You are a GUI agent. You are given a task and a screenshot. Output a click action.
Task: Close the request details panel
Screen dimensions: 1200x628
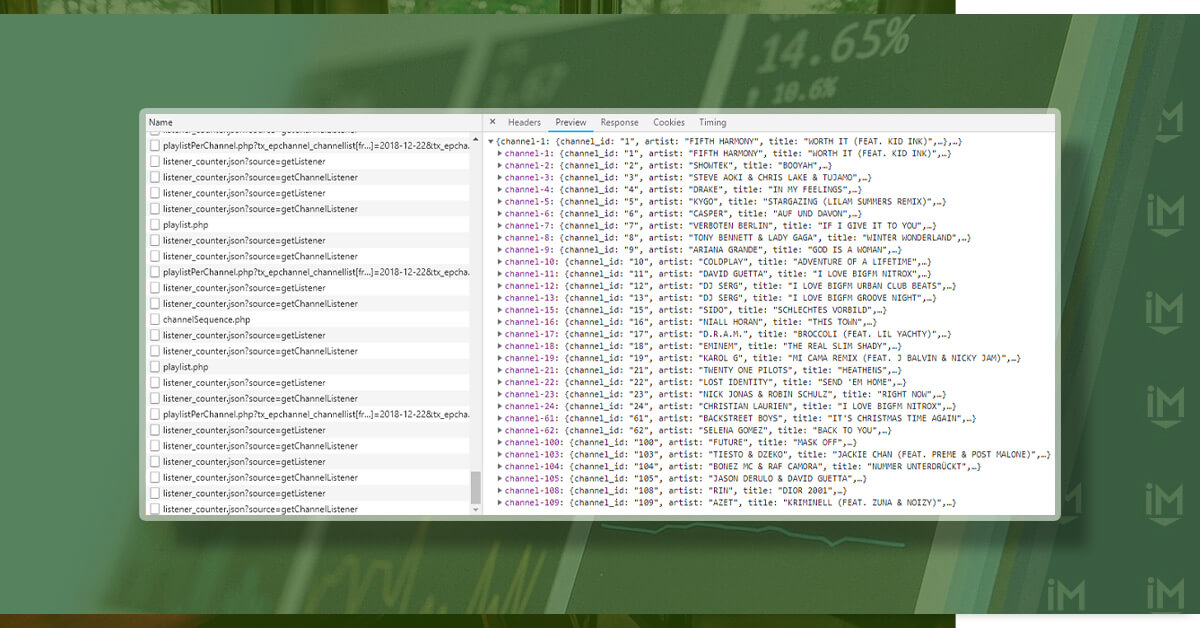(x=492, y=122)
